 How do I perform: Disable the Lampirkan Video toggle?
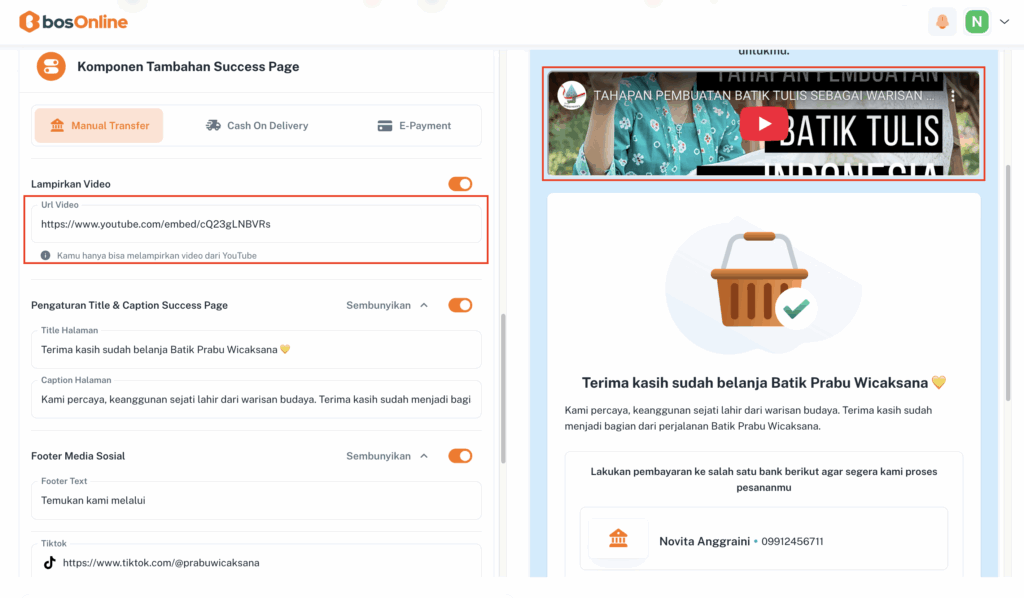click(460, 184)
